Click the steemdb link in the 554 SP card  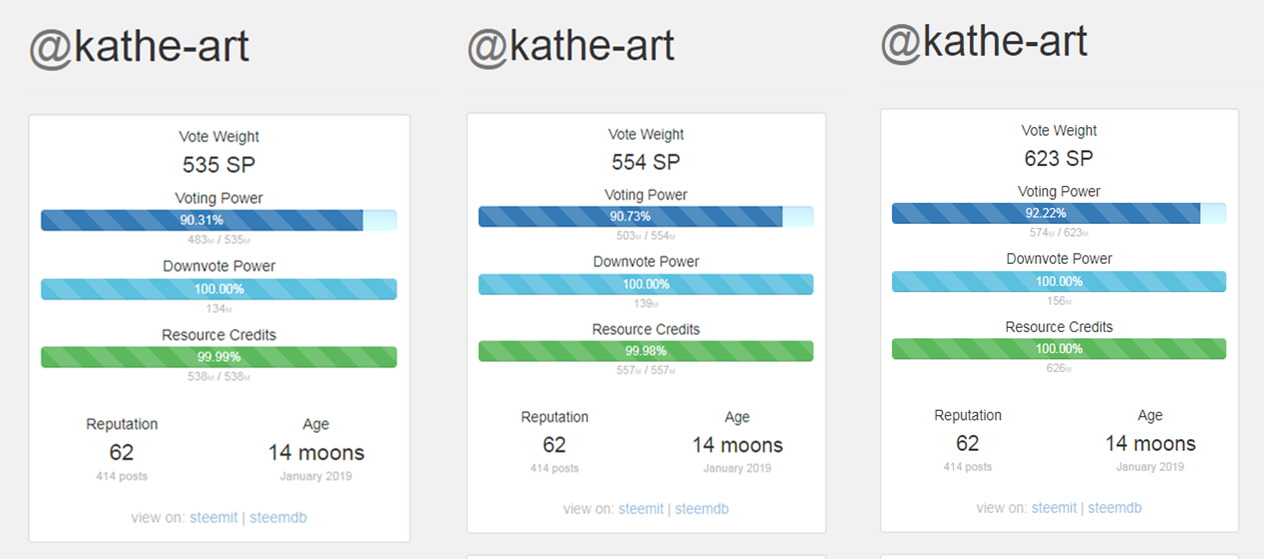(x=702, y=509)
